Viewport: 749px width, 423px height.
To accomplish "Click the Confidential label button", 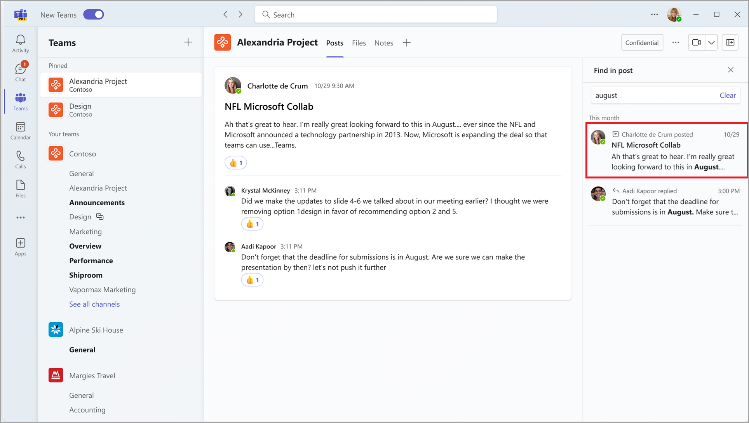I will [x=642, y=42].
